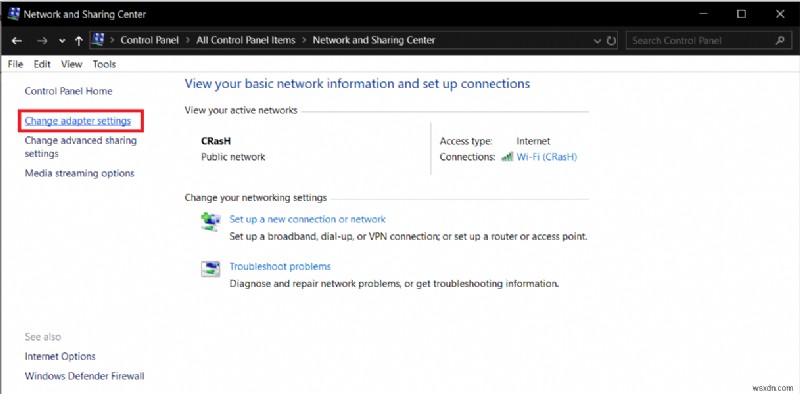Go back with the back arrow
Screen dimensions: 800x394
pyautogui.click(x=16, y=41)
